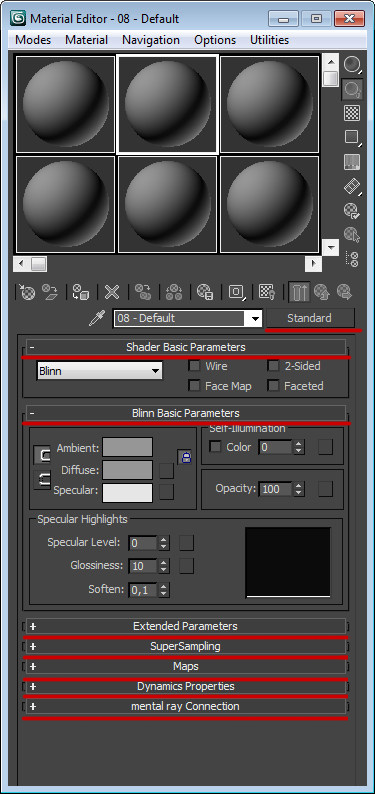Expand the SuperSampling rollout
The height and width of the screenshot is (794, 375).
click(x=185, y=647)
